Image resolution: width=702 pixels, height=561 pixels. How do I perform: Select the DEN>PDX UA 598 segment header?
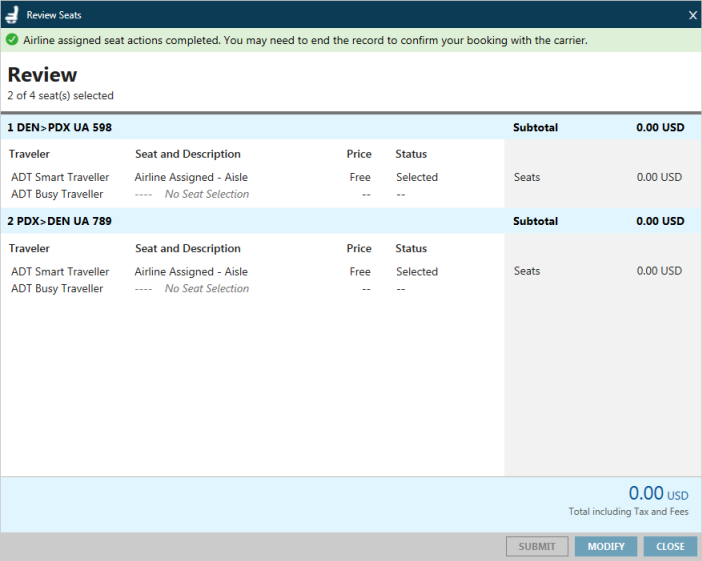point(60,128)
